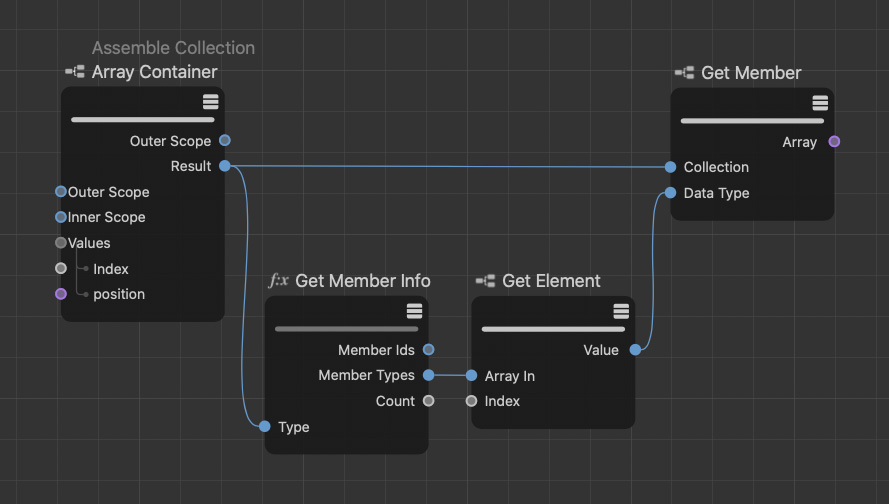This screenshot has width=889, height=504.
Task: Click the f:x icon beside Get Member Info
Action: coord(278,281)
